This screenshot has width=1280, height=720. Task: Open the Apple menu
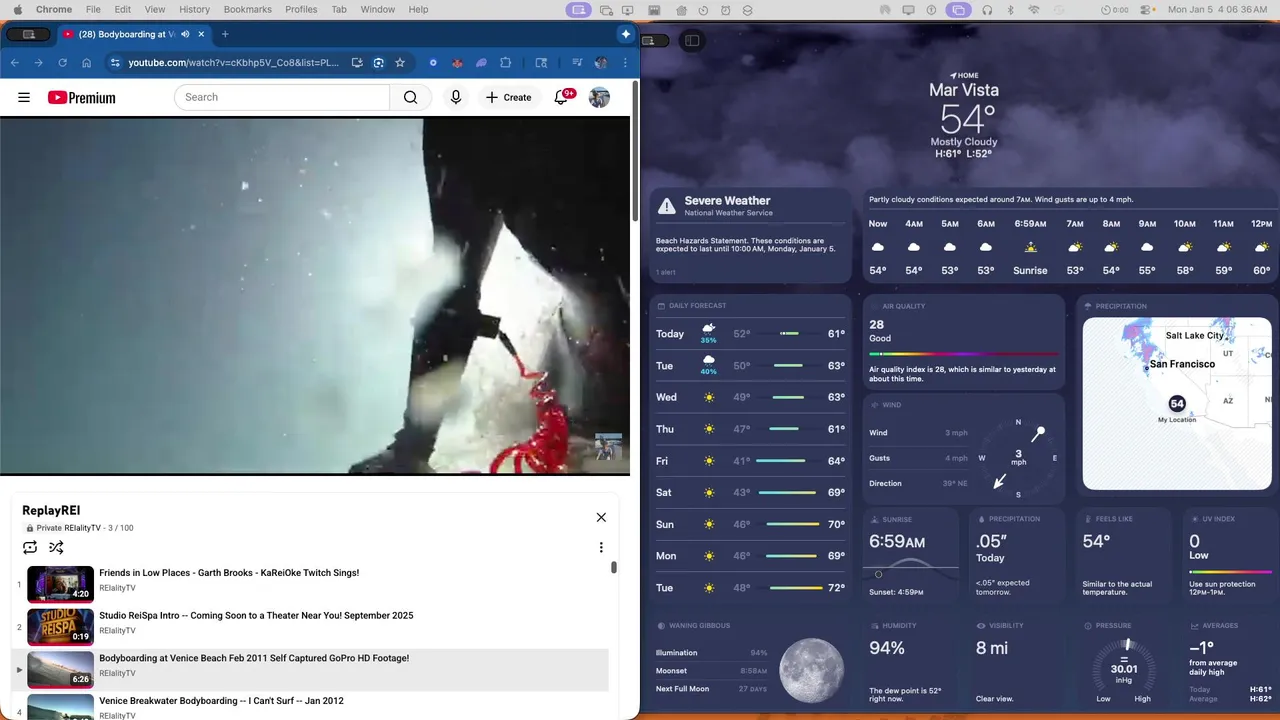coord(16,9)
